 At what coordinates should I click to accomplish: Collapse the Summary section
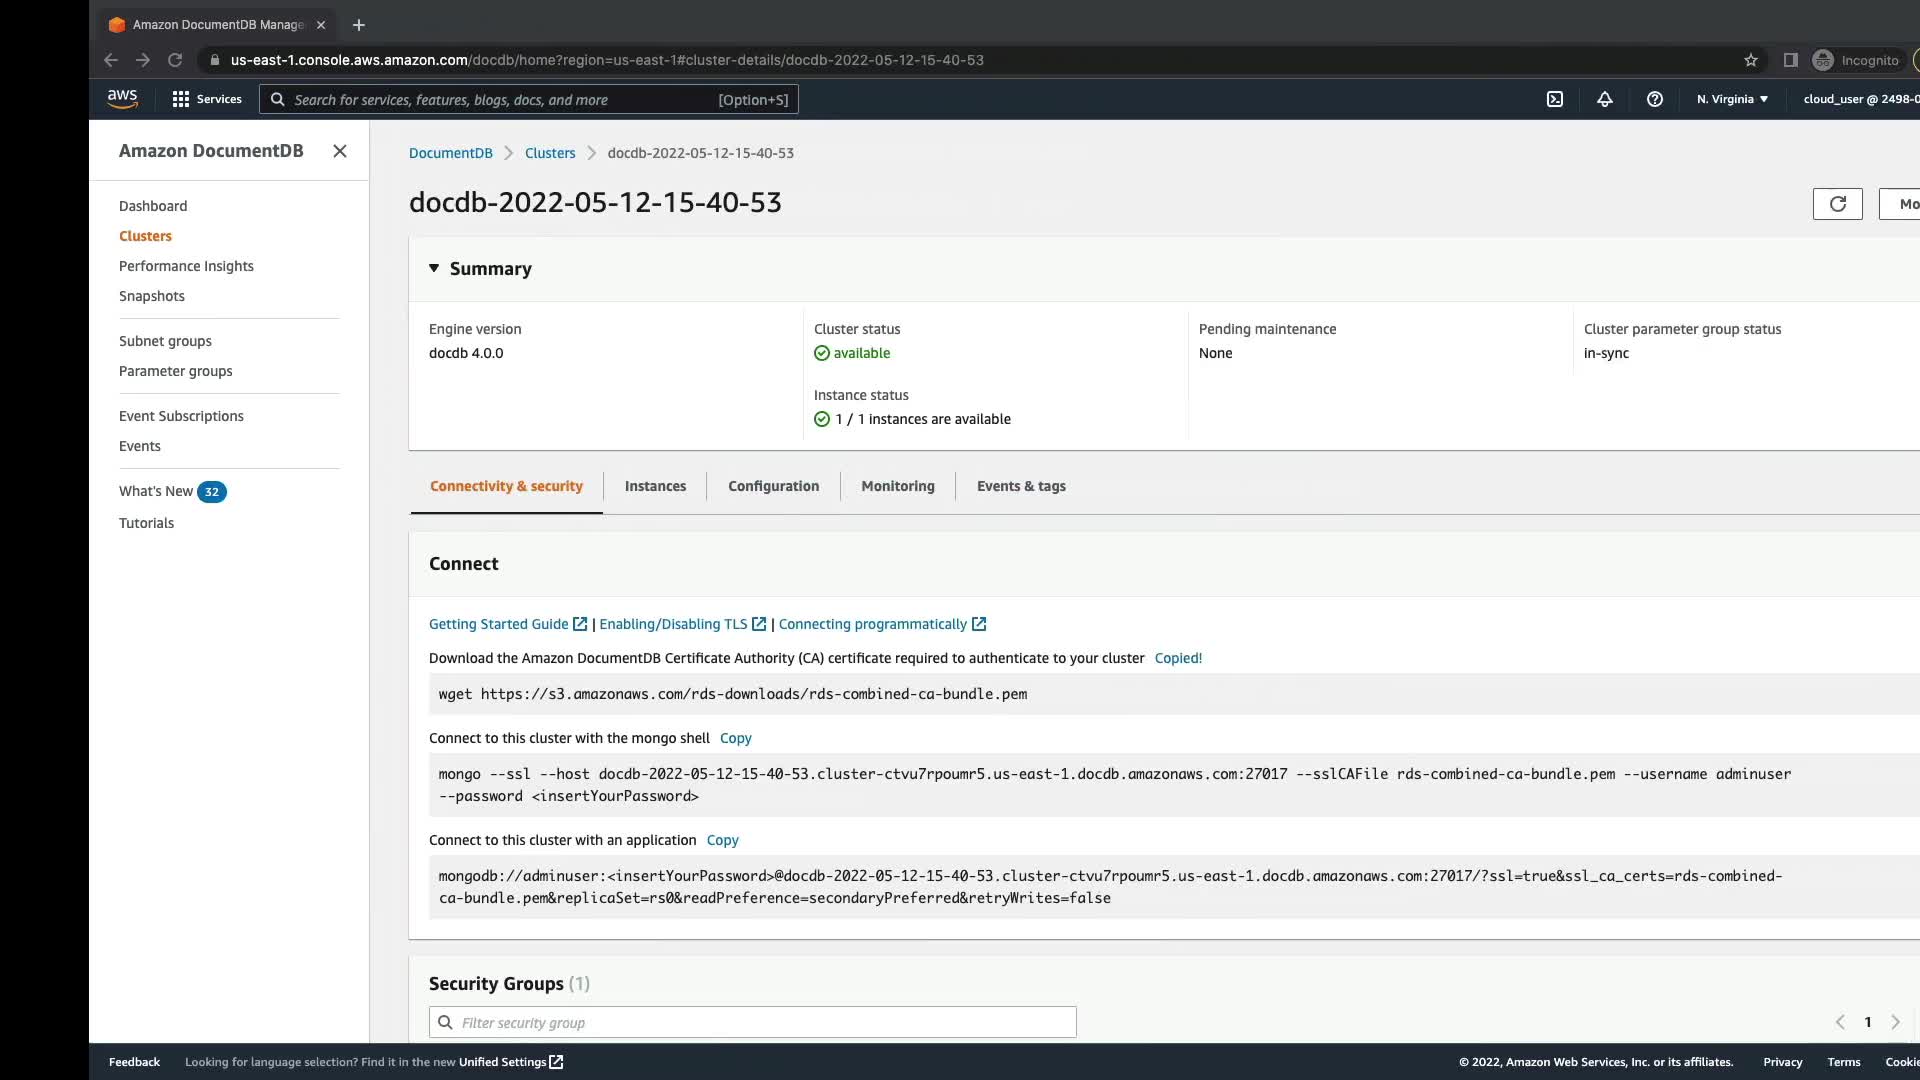[x=434, y=268]
